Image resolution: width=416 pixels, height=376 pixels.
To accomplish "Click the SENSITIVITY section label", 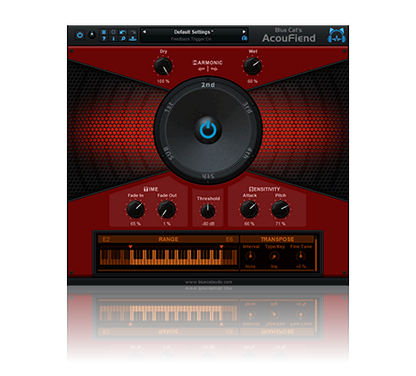I will click(x=265, y=189).
